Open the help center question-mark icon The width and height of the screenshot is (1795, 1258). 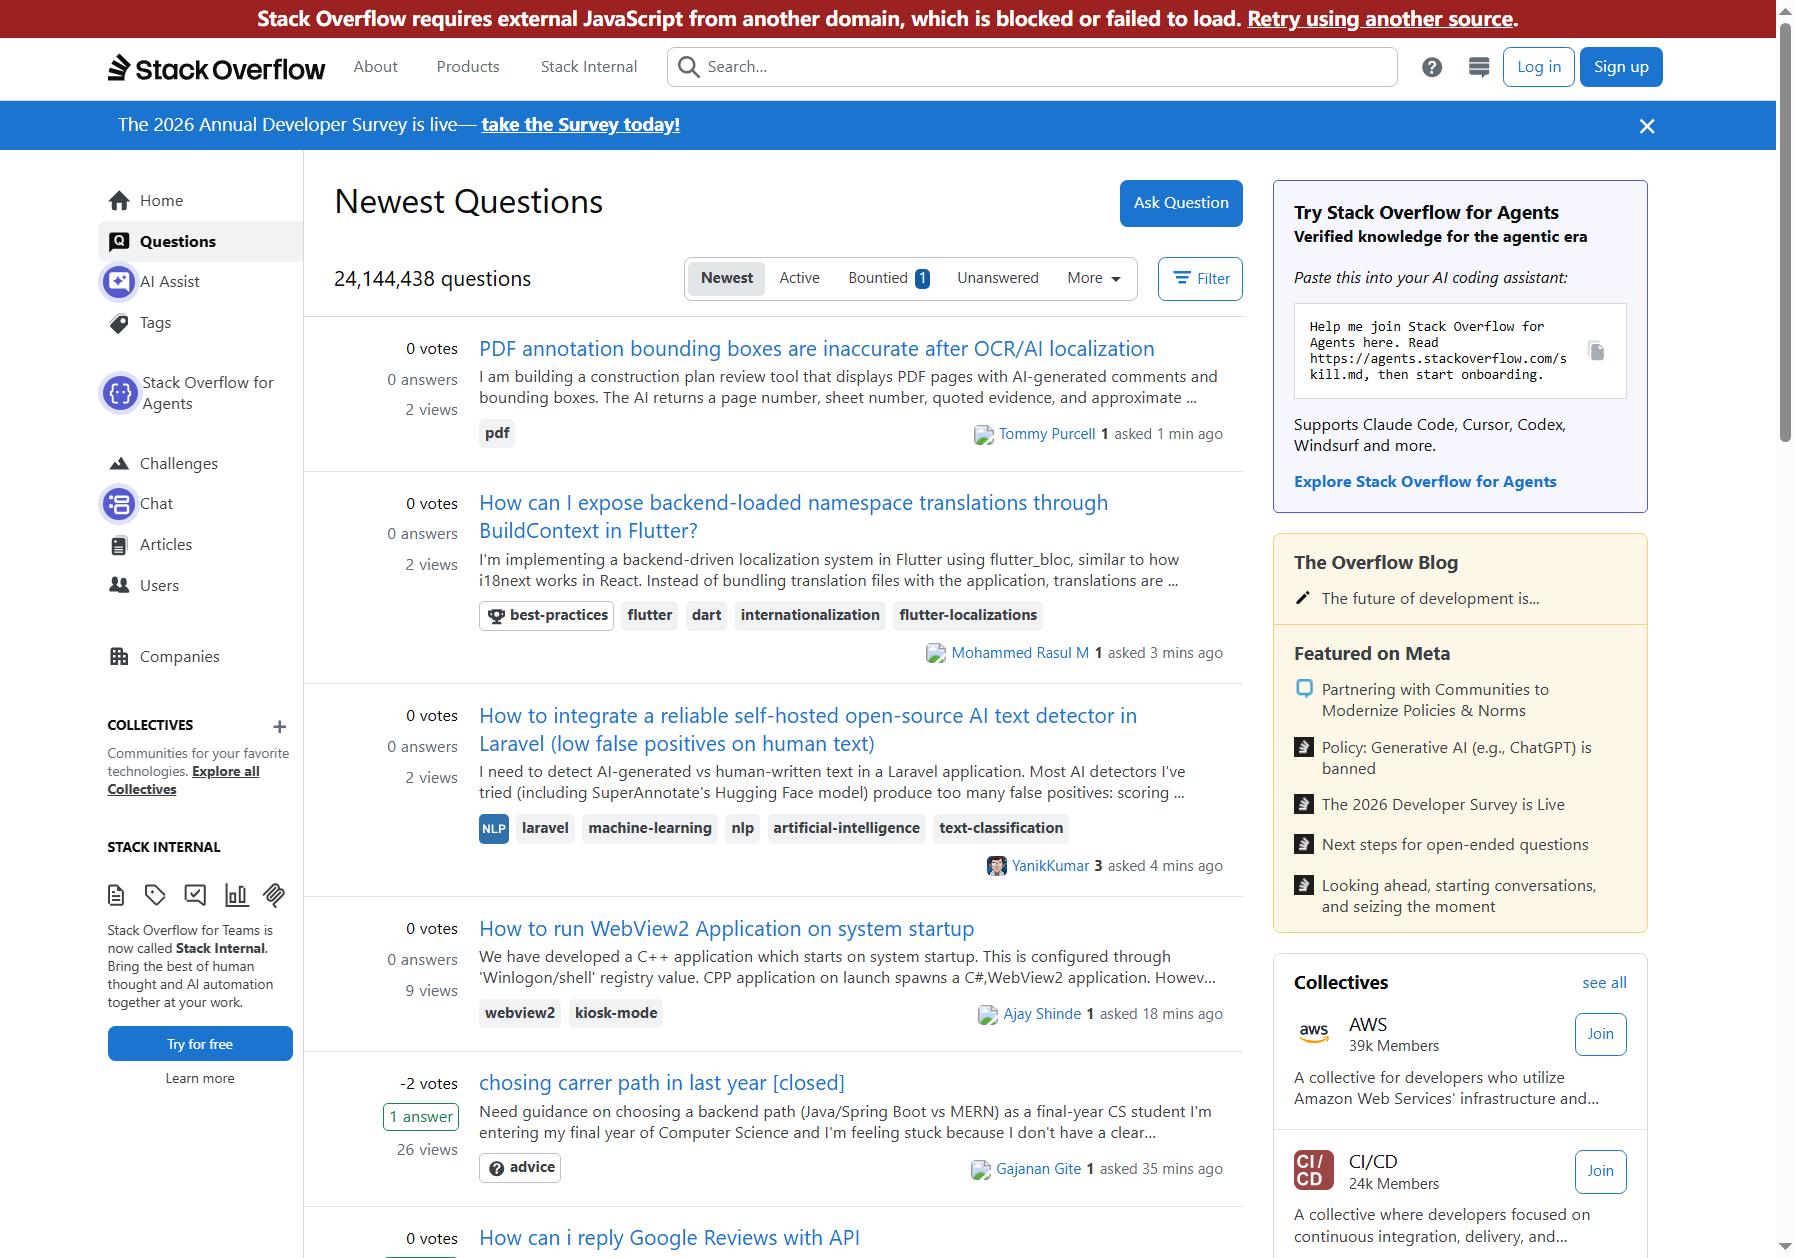pyautogui.click(x=1432, y=67)
